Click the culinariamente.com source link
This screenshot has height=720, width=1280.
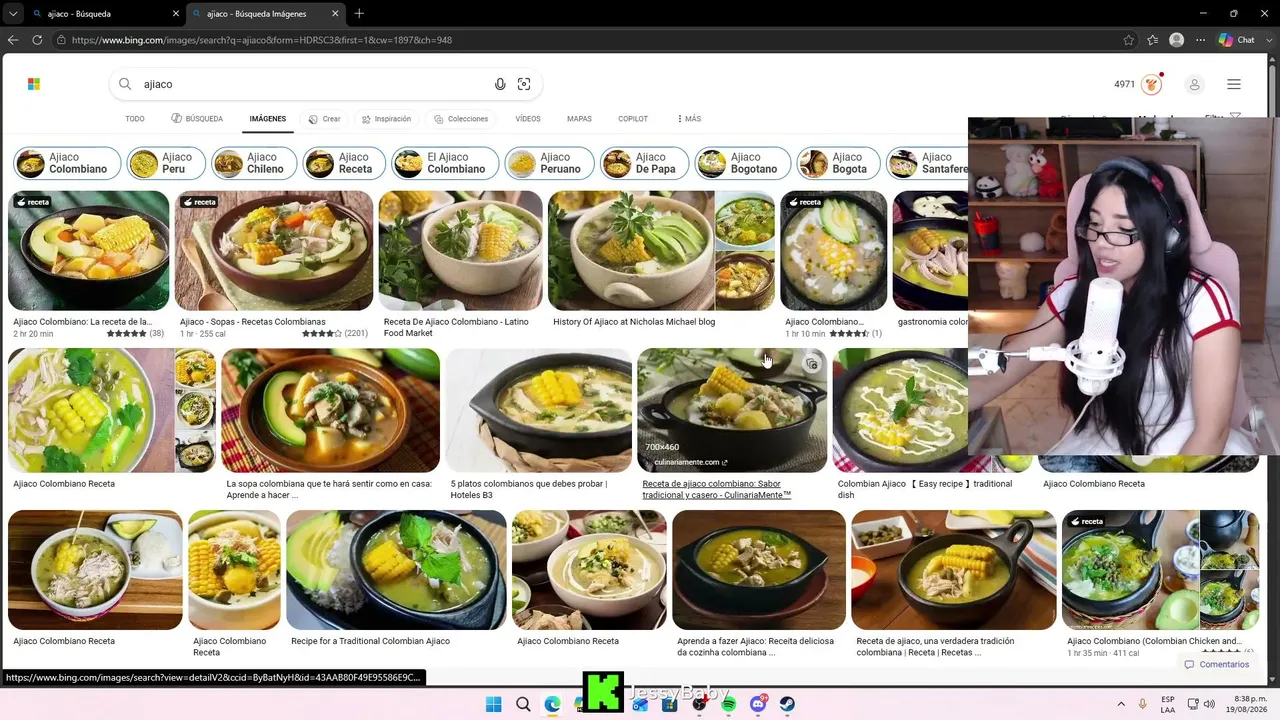click(x=690, y=462)
